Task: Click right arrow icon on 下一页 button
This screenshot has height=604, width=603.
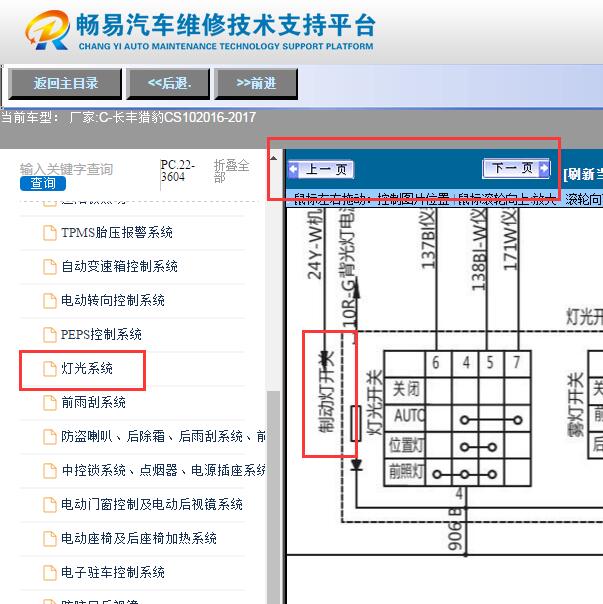Action: [x=544, y=168]
